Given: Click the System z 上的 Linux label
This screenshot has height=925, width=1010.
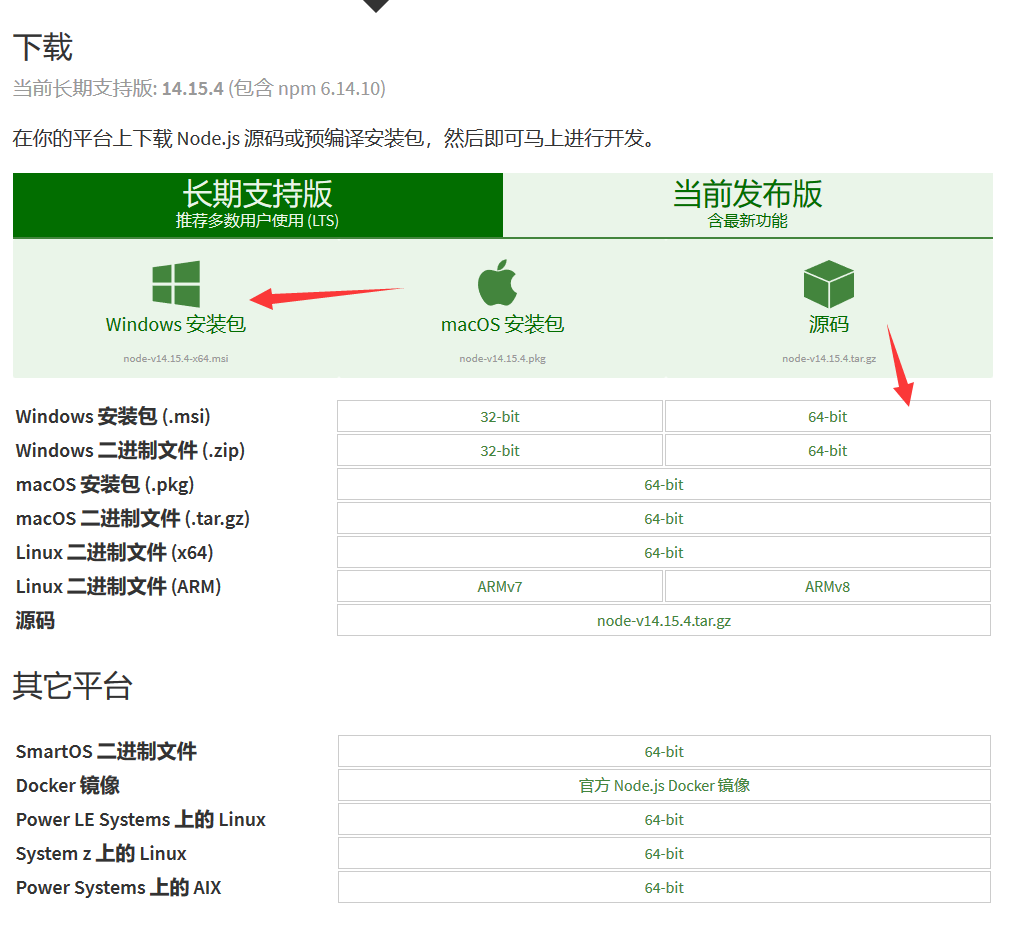Looking at the screenshot, I should coord(101,853).
